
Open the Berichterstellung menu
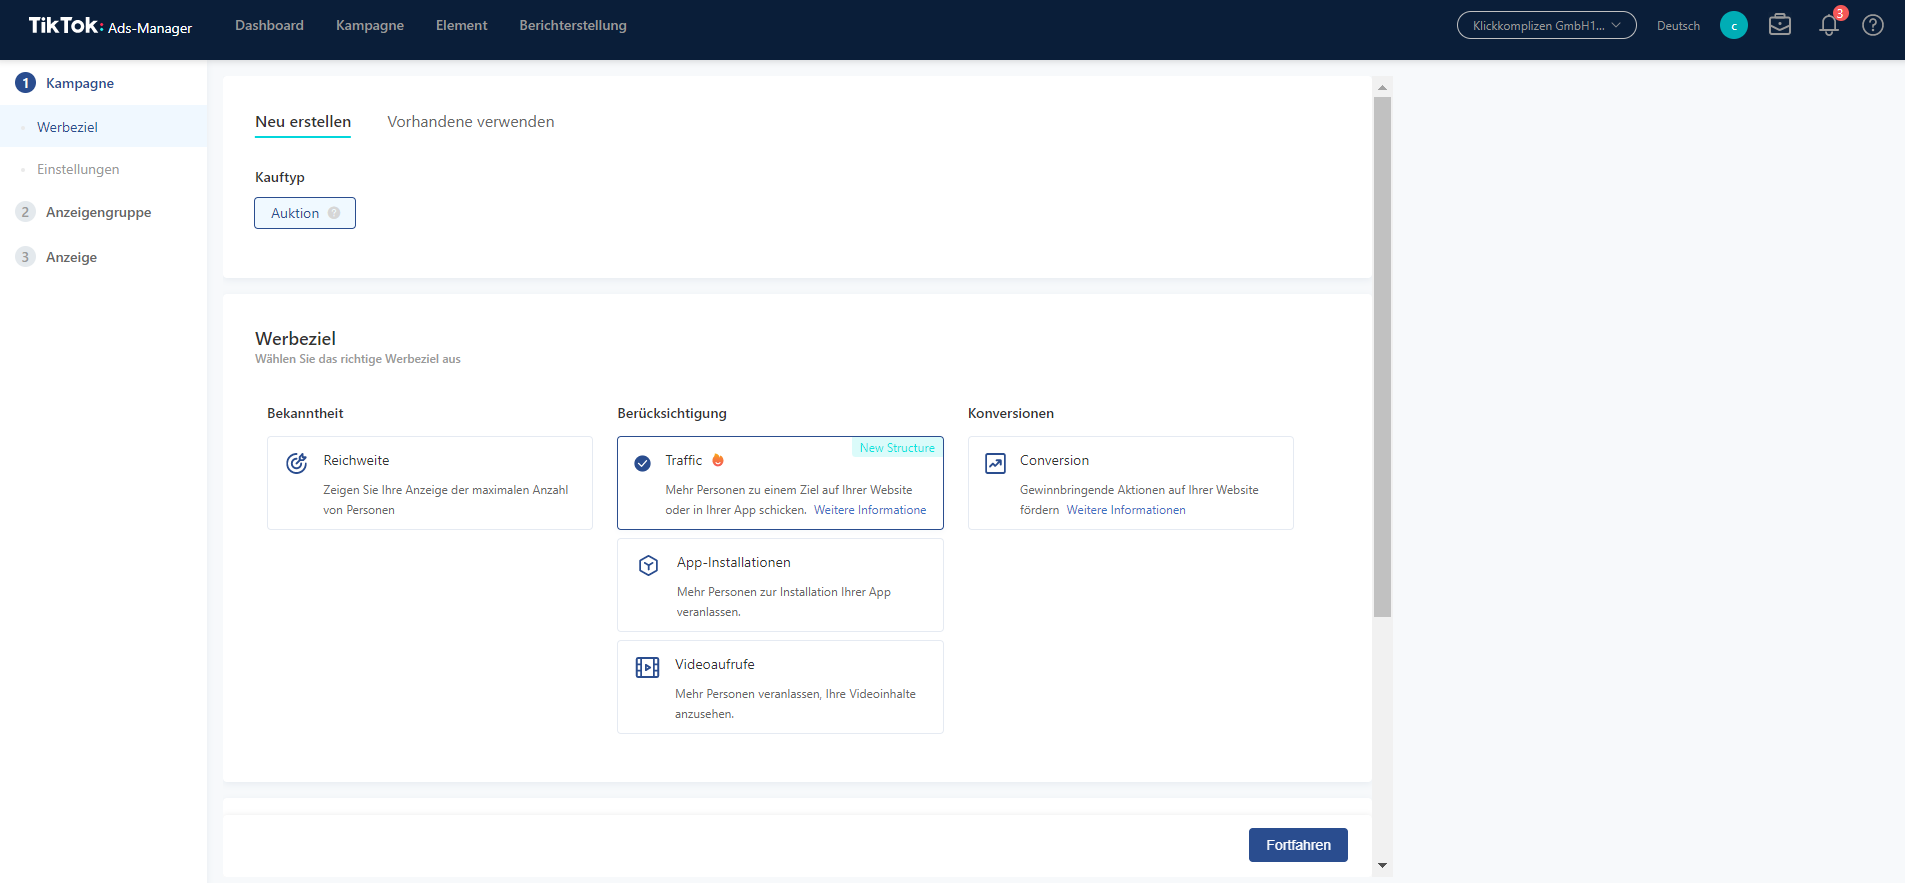pyautogui.click(x=573, y=25)
